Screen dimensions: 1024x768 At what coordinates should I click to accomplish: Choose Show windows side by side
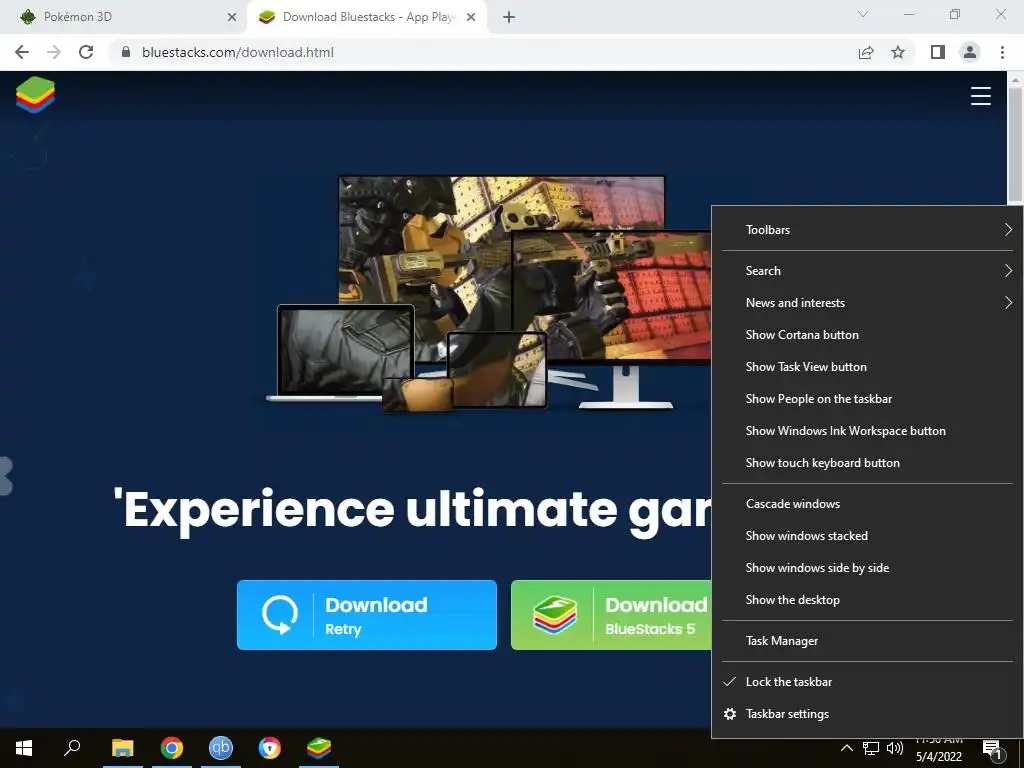click(x=867, y=568)
